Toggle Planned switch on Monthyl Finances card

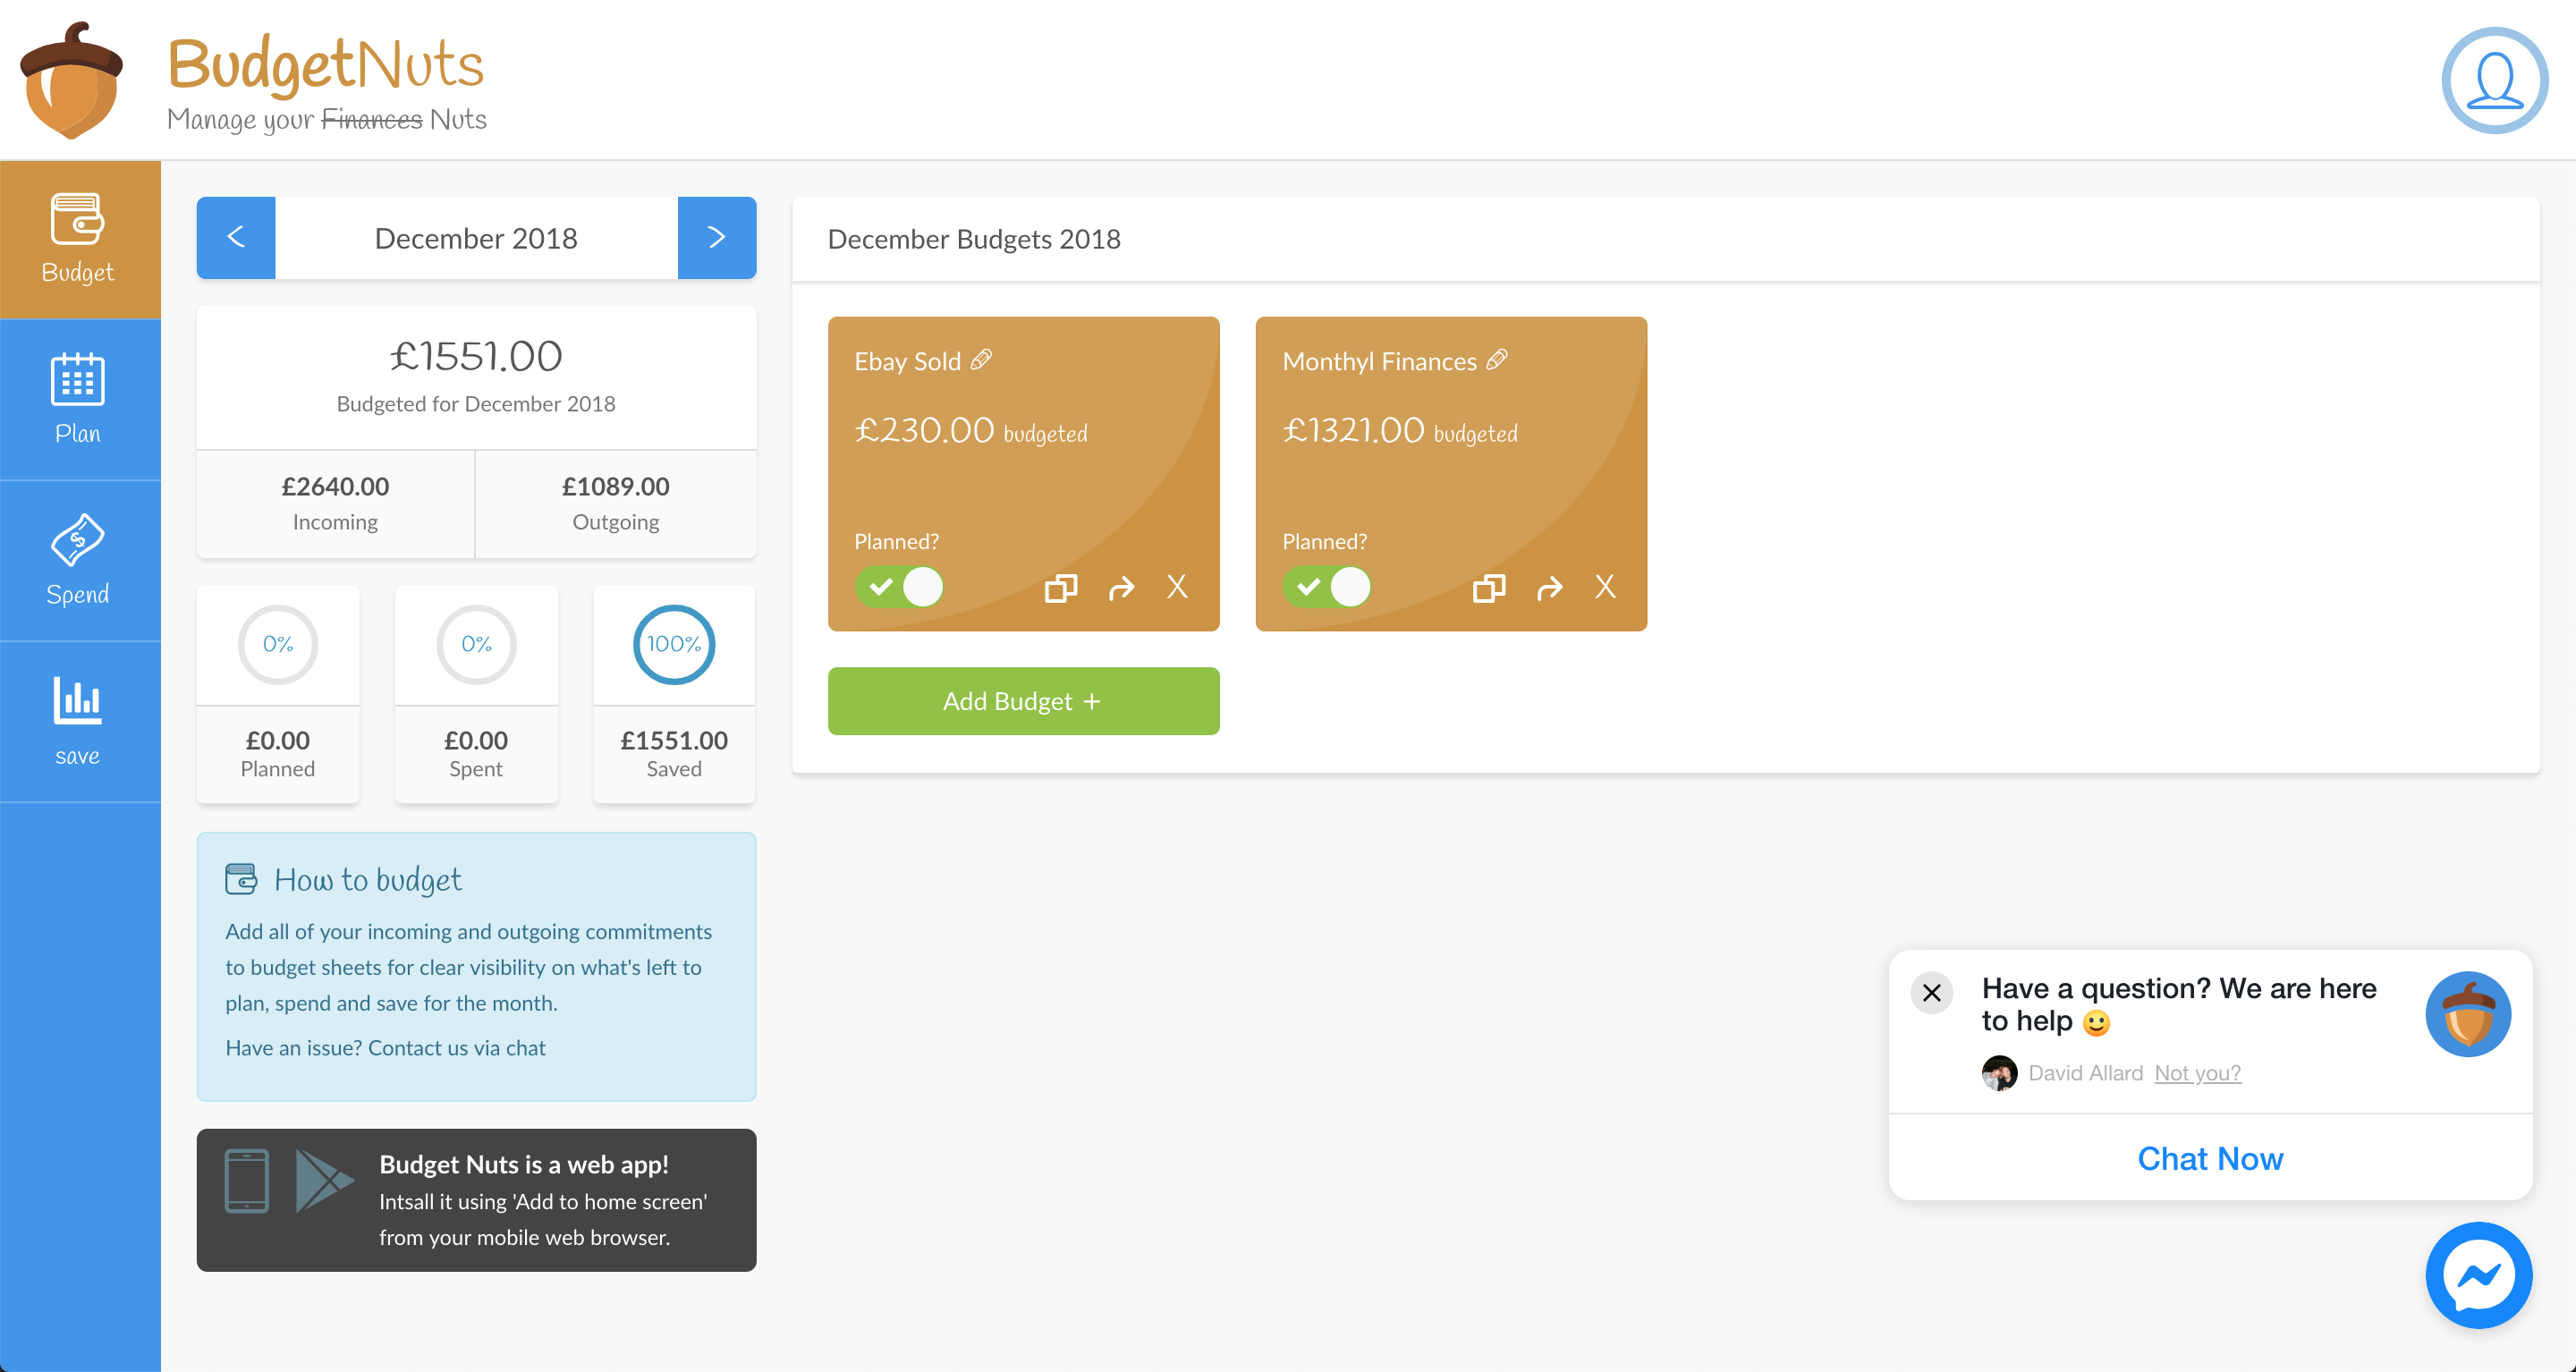coord(1327,587)
